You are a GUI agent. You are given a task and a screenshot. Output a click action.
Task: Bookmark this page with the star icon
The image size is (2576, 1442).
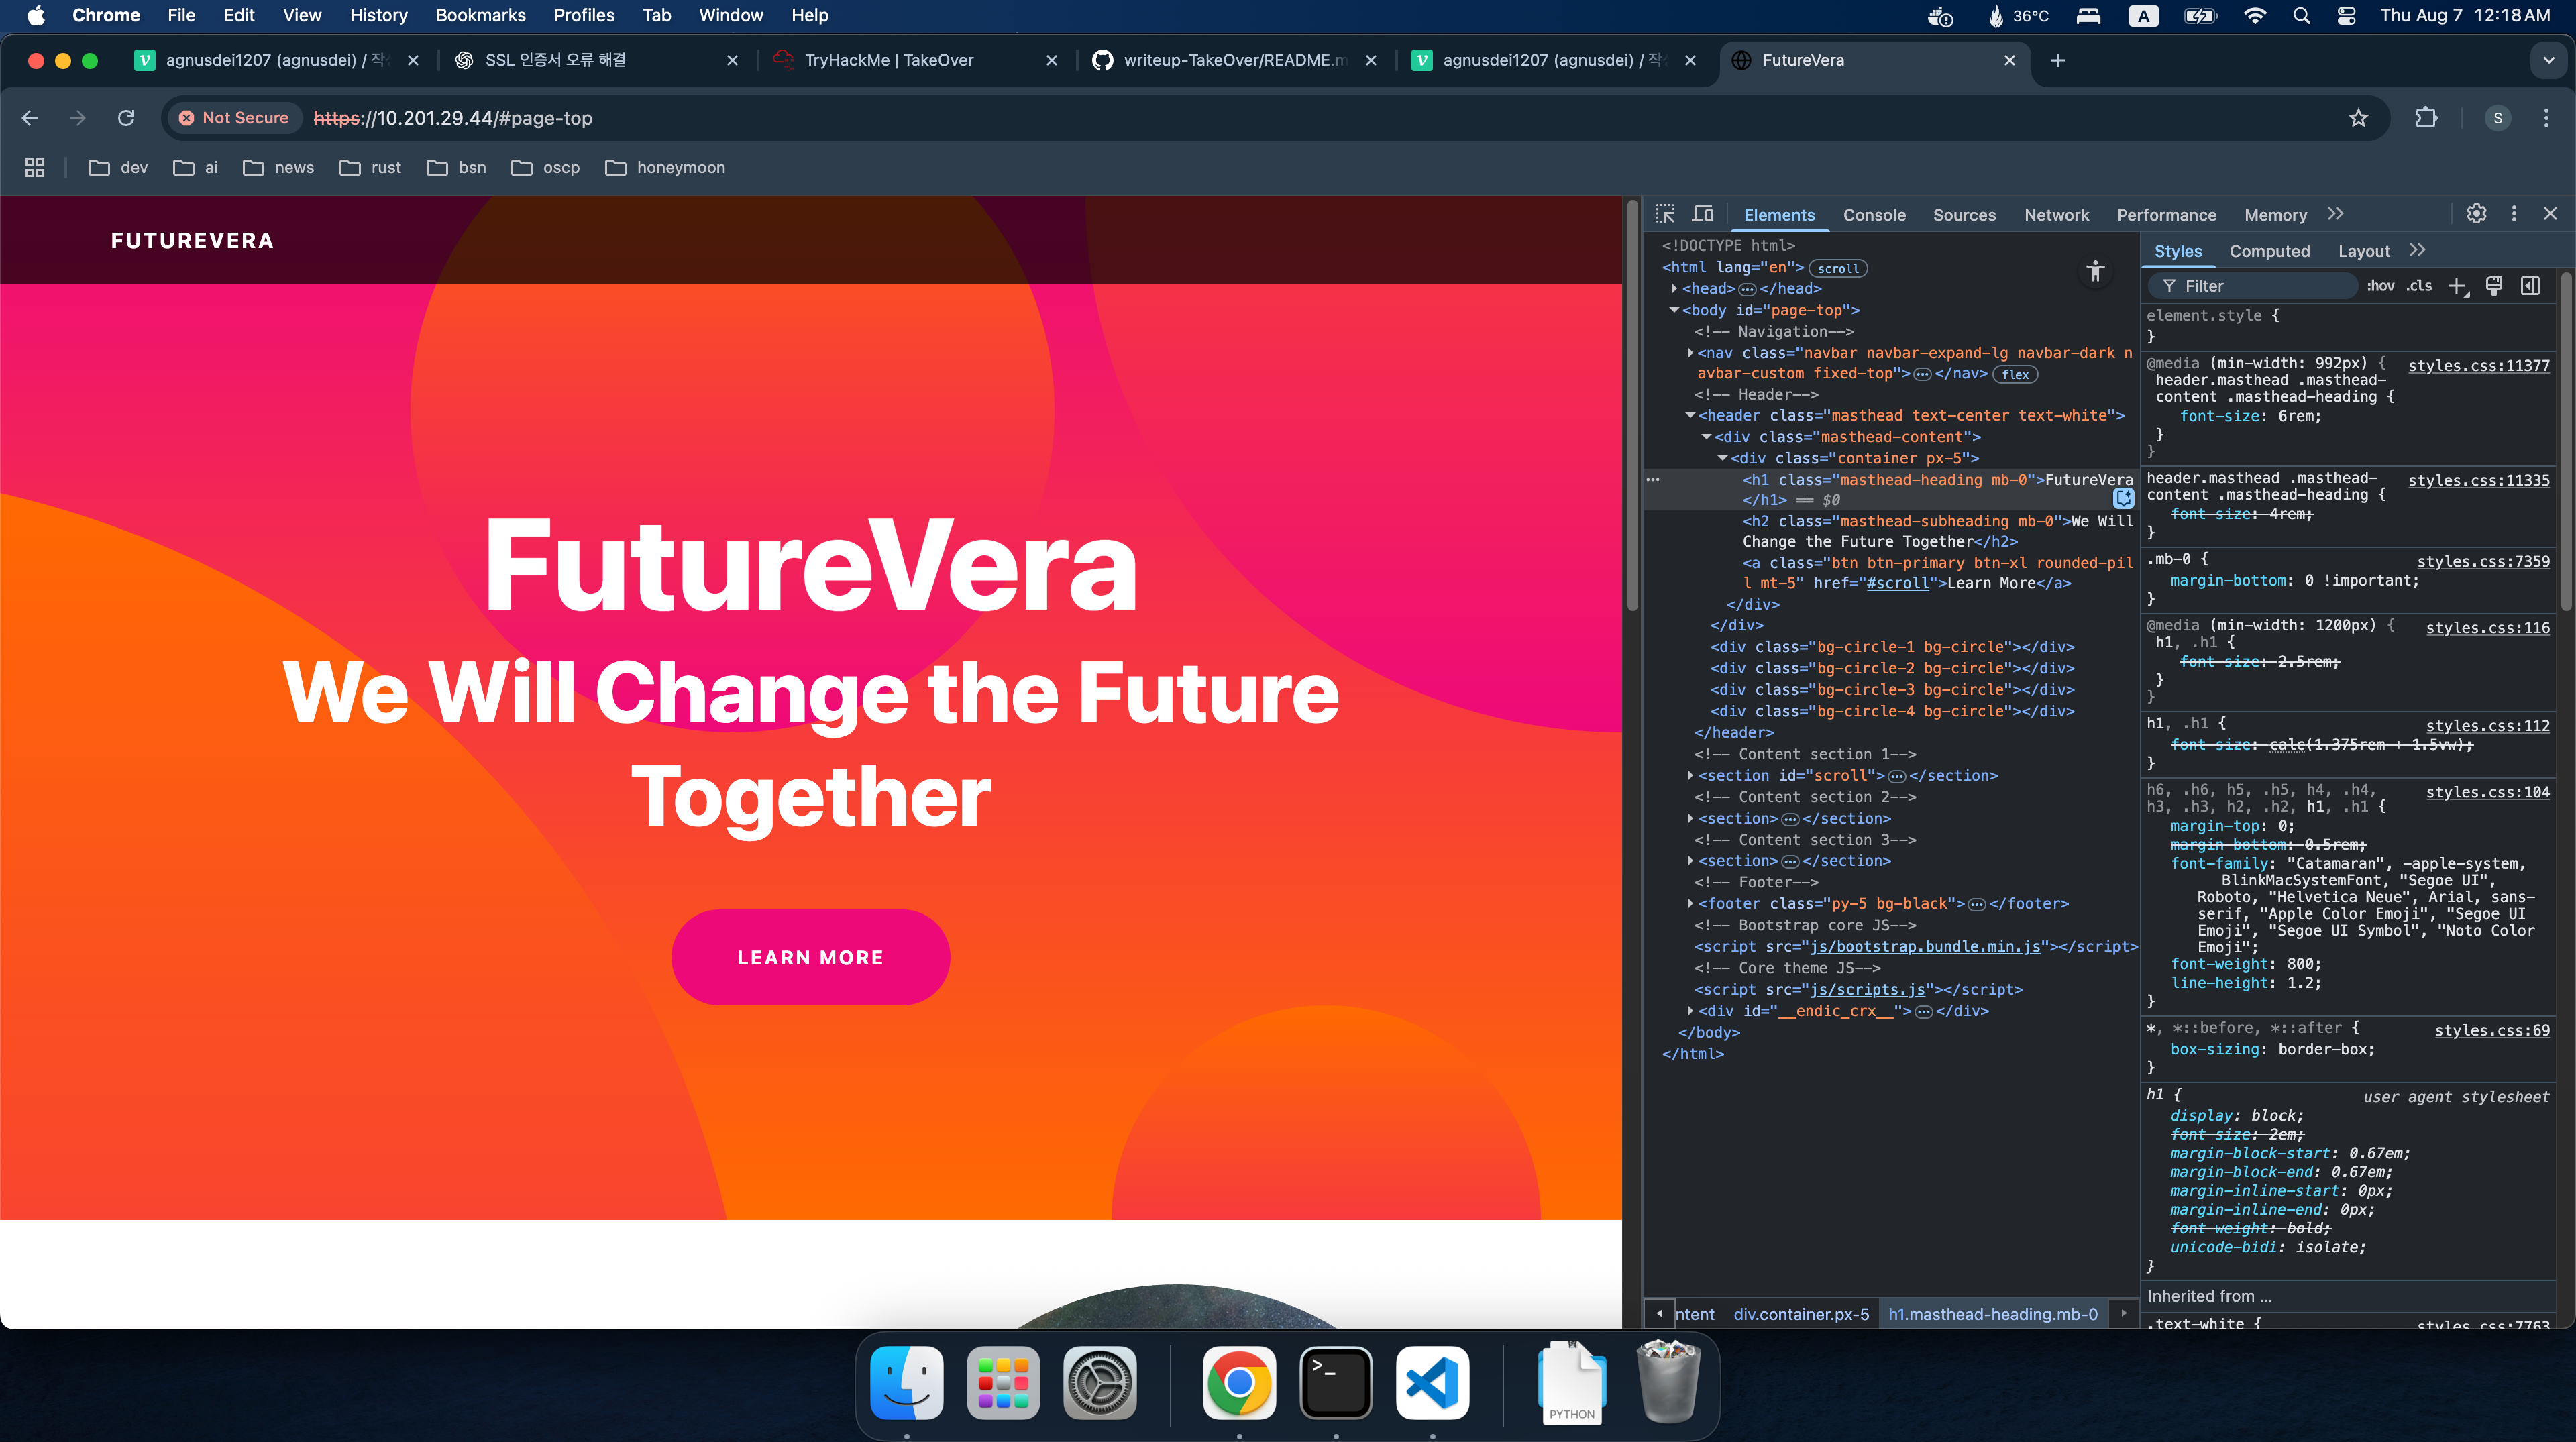(2358, 118)
